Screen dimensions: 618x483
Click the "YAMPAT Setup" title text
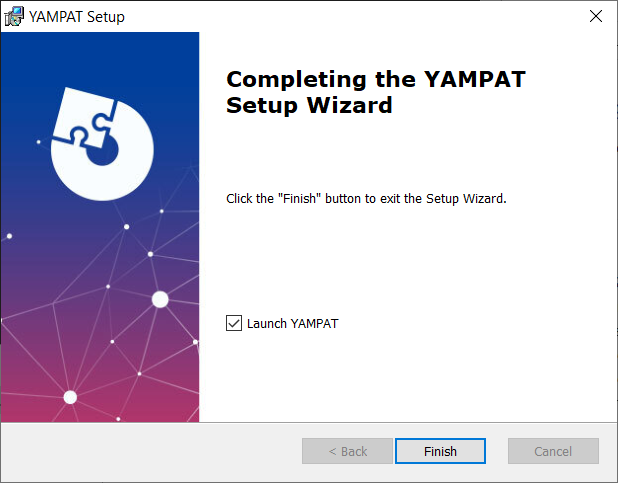tap(79, 17)
